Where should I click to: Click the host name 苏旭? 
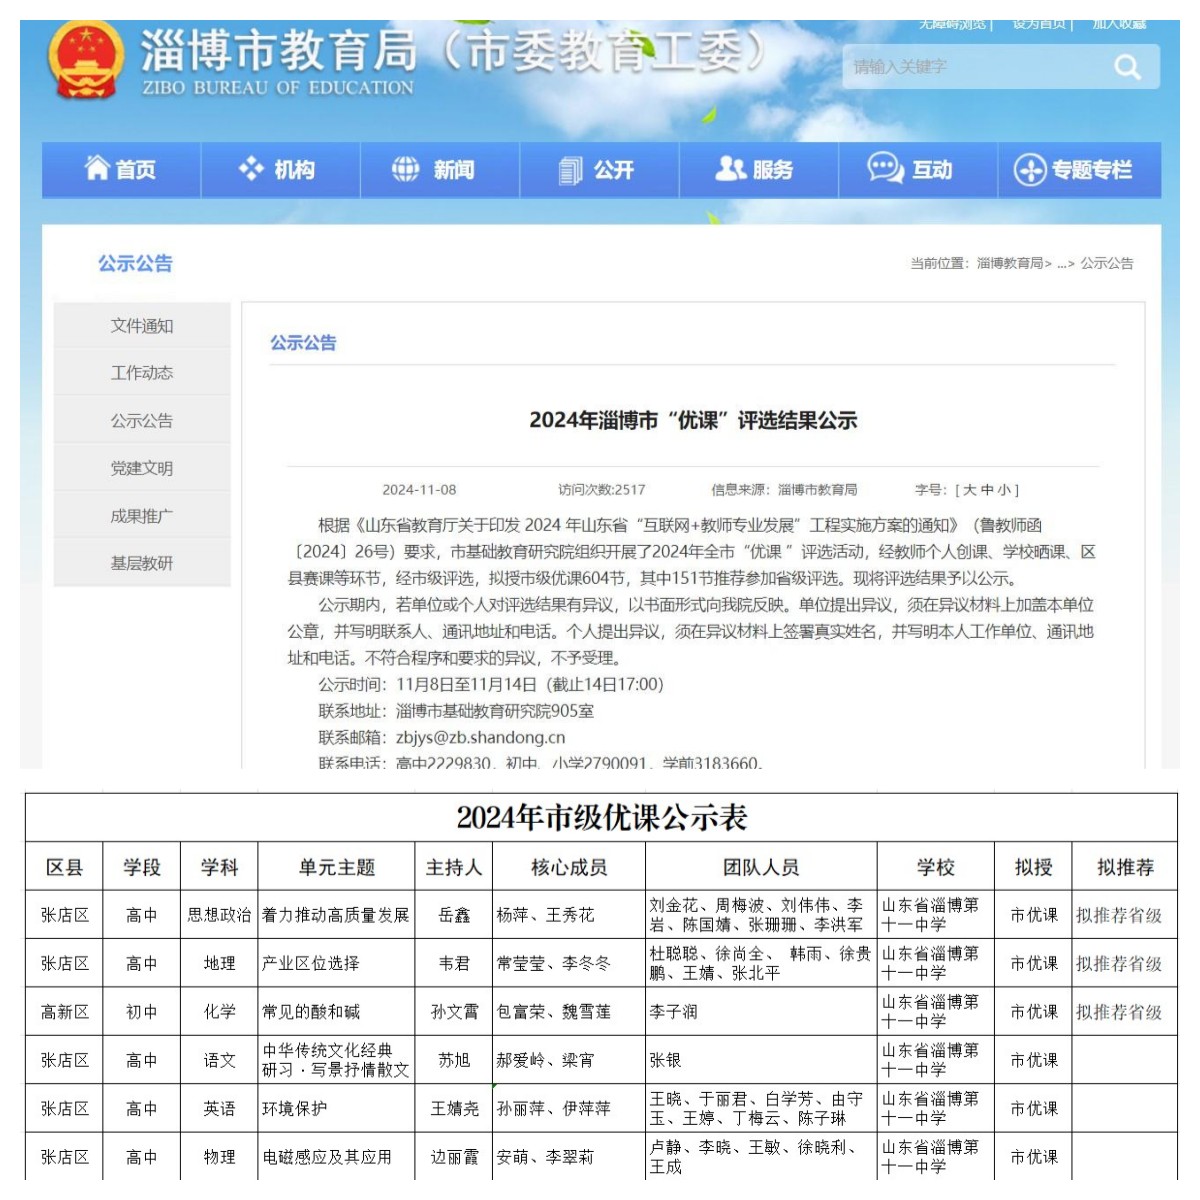[454, 1060]
